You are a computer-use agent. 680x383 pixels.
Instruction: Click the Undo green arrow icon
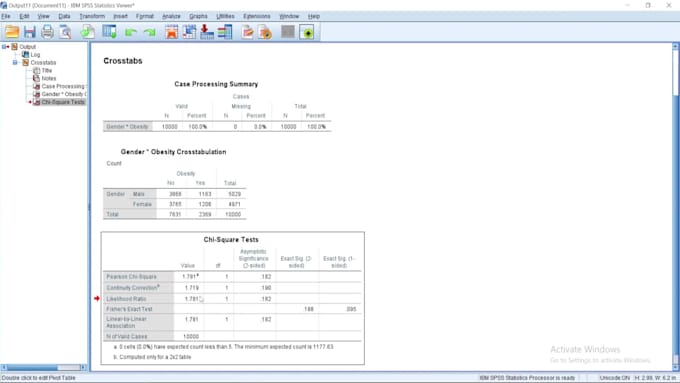(x=131, y=32)
